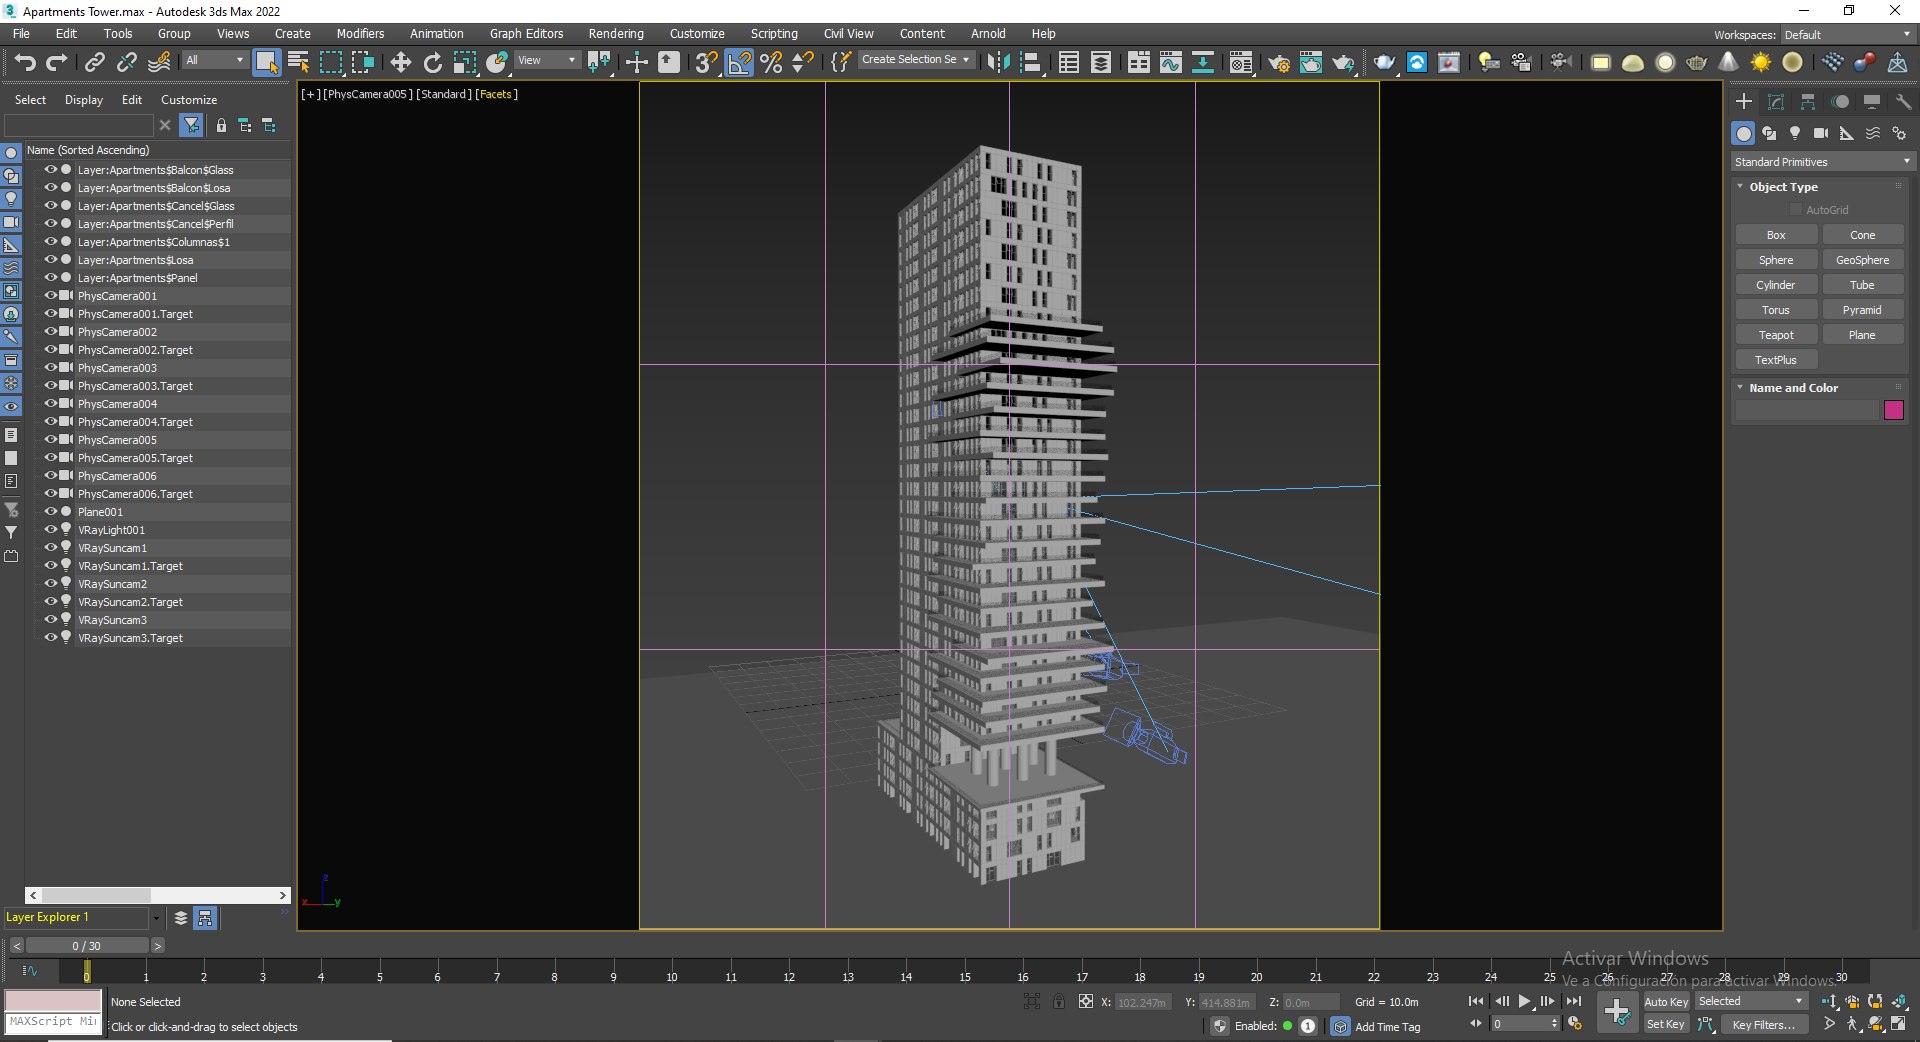Click the Redo arrow icon

click(57, 62)
